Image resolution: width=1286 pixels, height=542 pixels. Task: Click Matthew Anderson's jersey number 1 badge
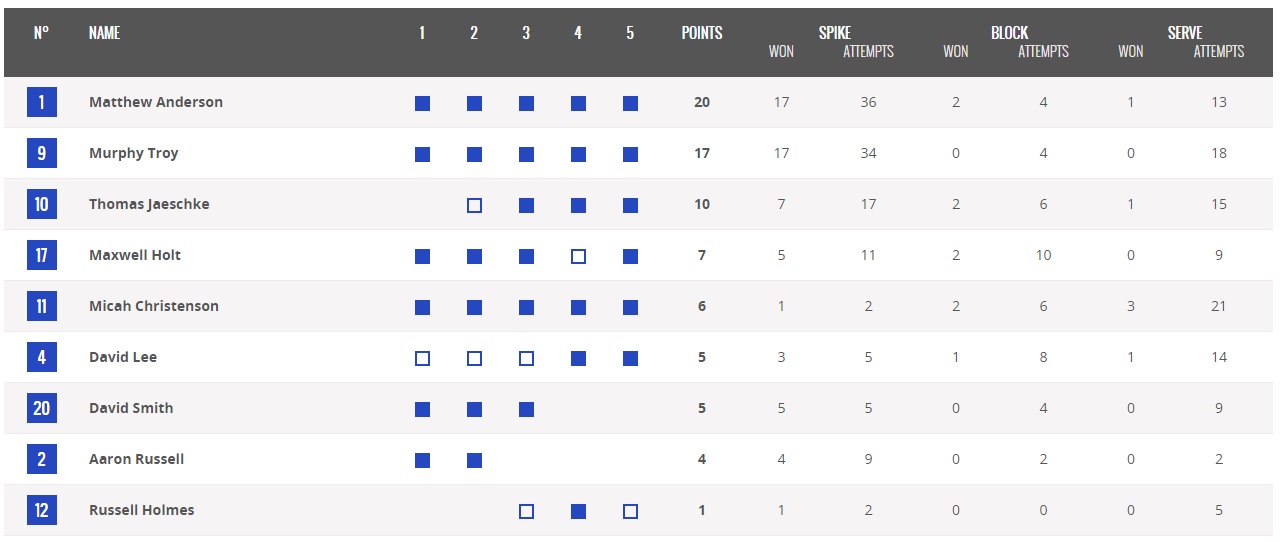[x=42, y=102]
